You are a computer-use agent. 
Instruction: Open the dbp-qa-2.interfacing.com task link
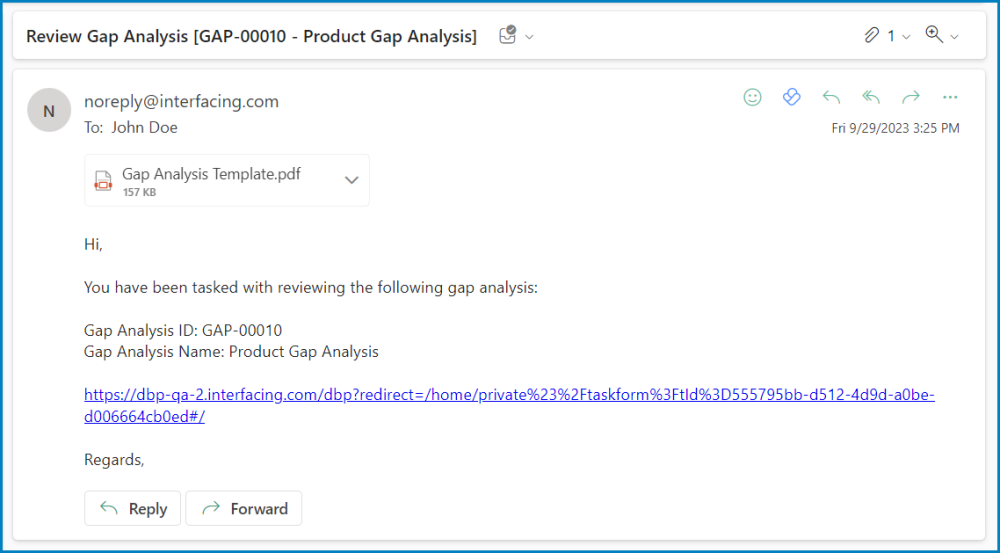click(x=508, y=395)
